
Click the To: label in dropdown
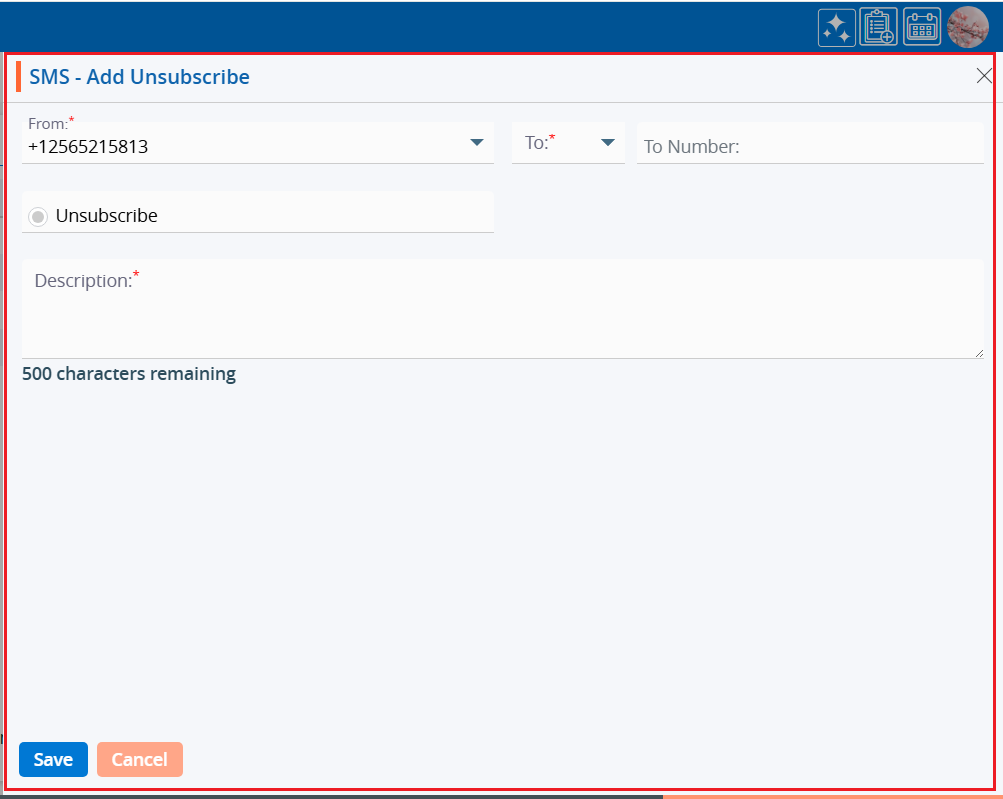point(539,143)
